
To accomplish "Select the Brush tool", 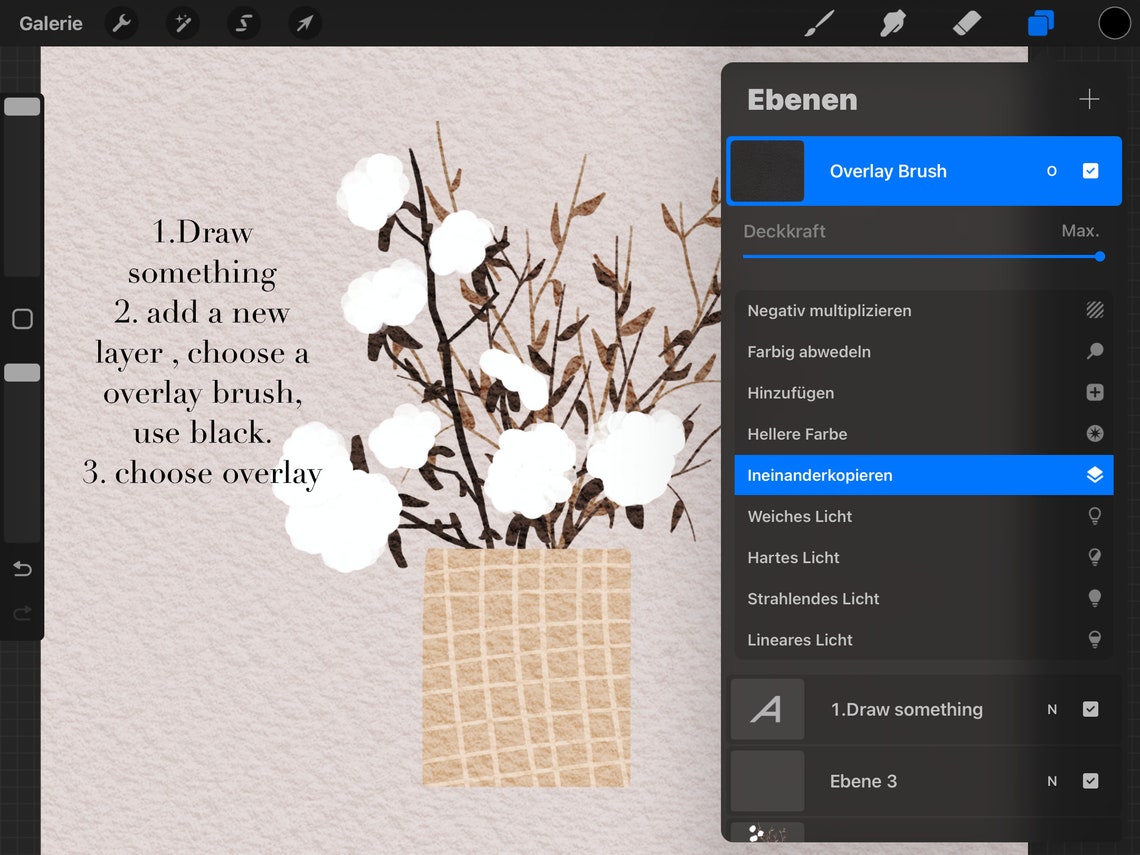I will [819, 22].
